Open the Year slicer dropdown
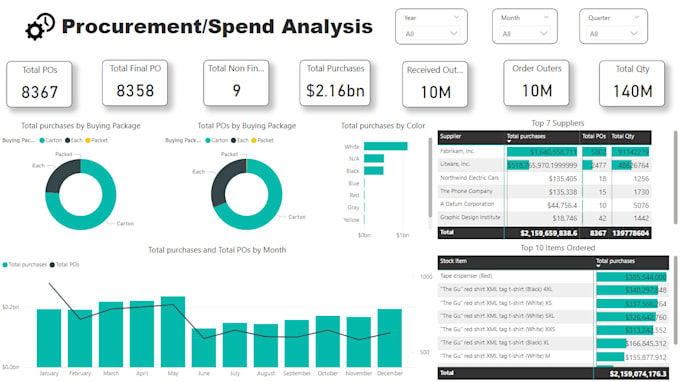 [x=431, y=33]
